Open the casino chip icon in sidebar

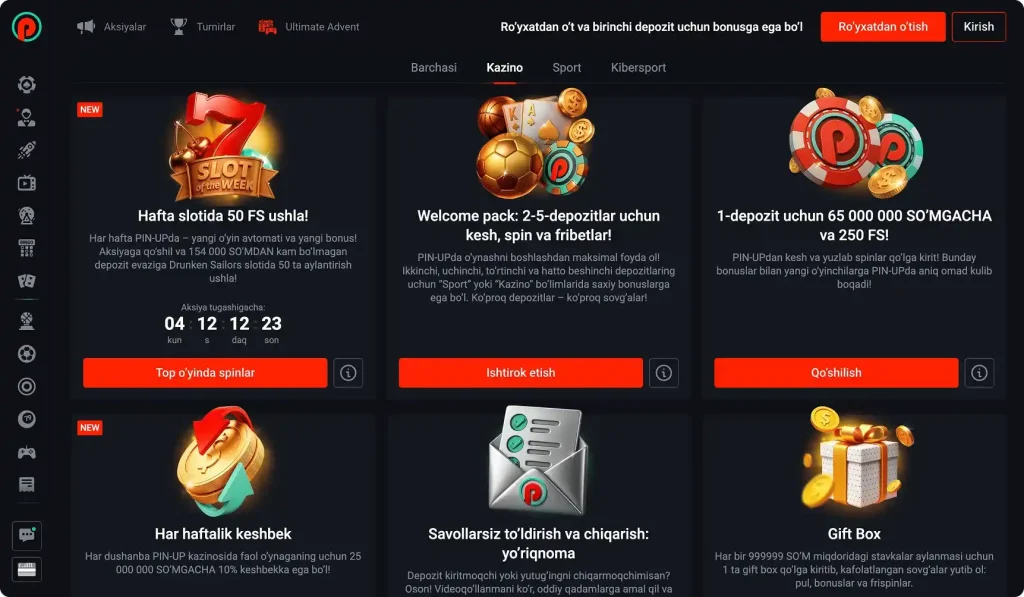26,84
